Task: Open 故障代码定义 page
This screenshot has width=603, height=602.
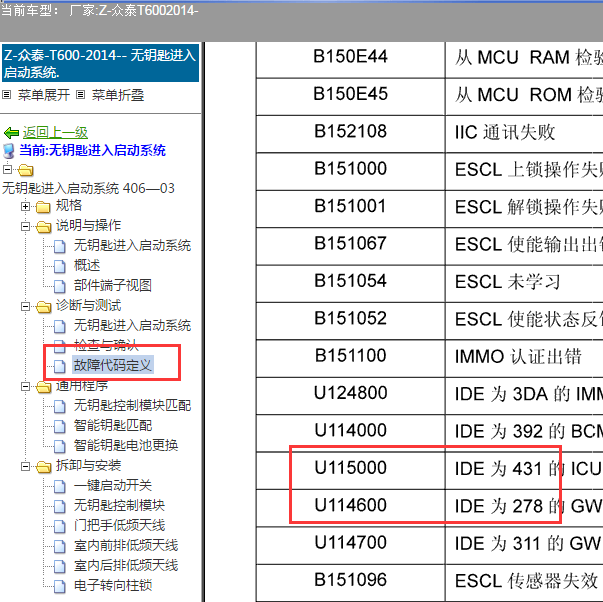Action: coord(113,365)
